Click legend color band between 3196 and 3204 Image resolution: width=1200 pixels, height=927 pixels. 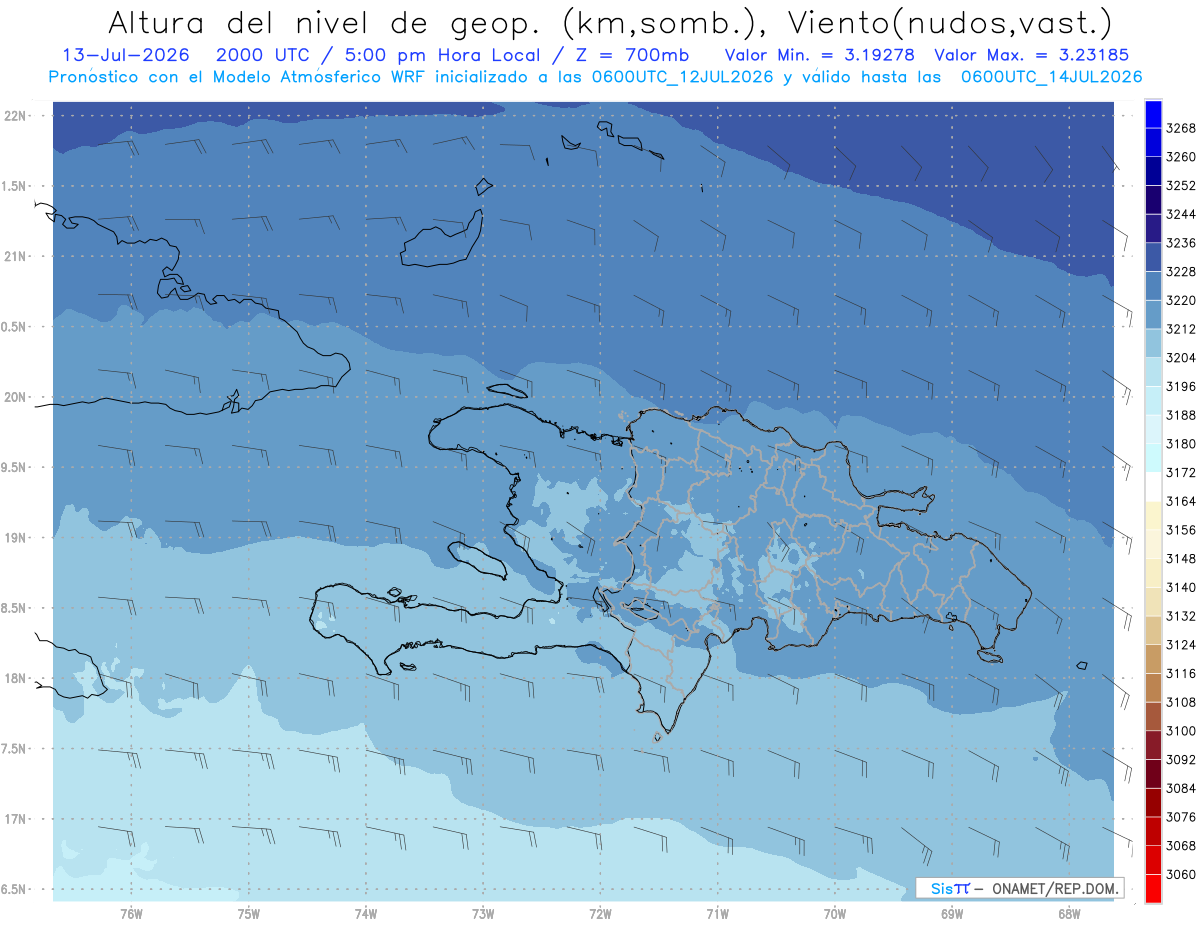click(1152, 372)
